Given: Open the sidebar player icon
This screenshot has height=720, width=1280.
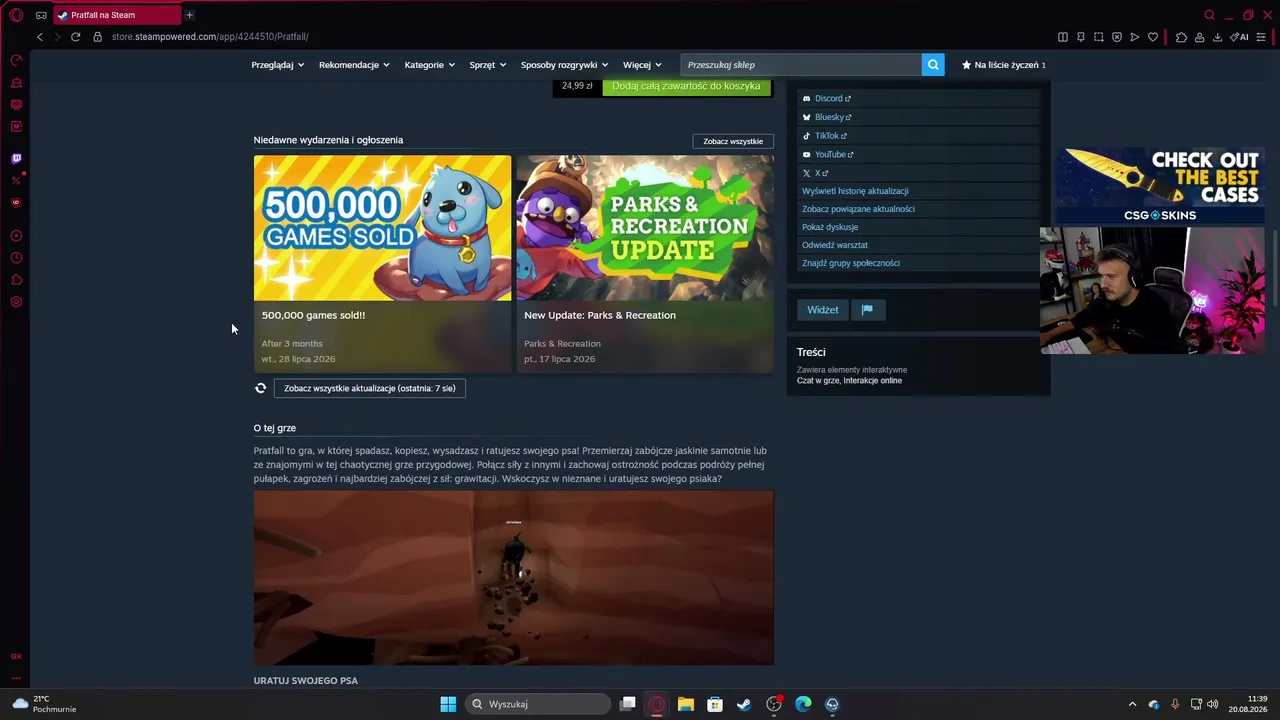Looking at the screenshot, I should [x=16, y=236].
